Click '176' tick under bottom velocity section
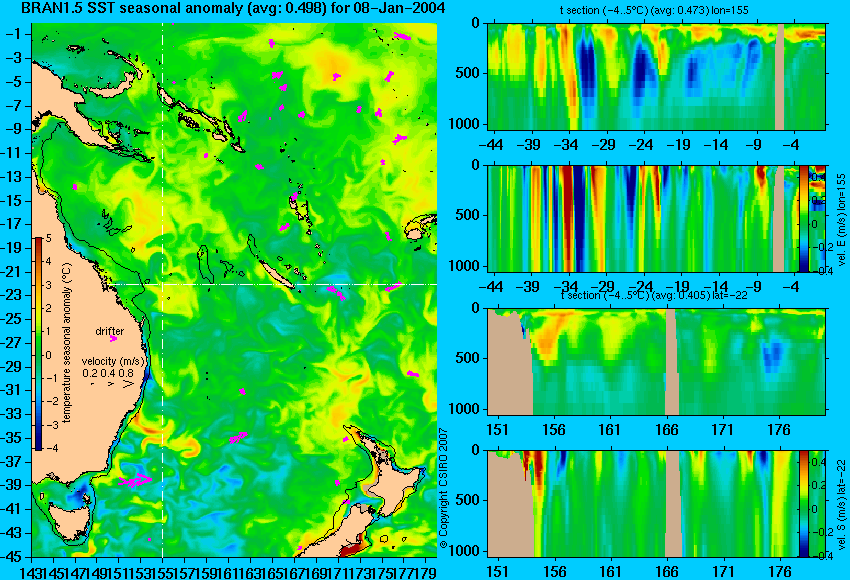Screen dimensions: 850x580 coord(780,572)
